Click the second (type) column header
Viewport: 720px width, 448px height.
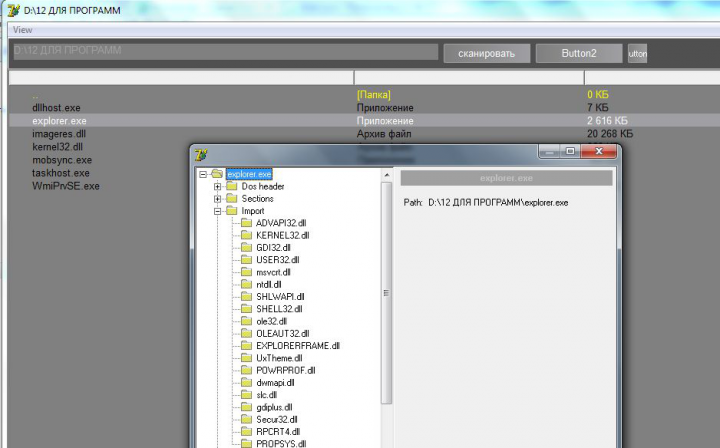point(469,78)
